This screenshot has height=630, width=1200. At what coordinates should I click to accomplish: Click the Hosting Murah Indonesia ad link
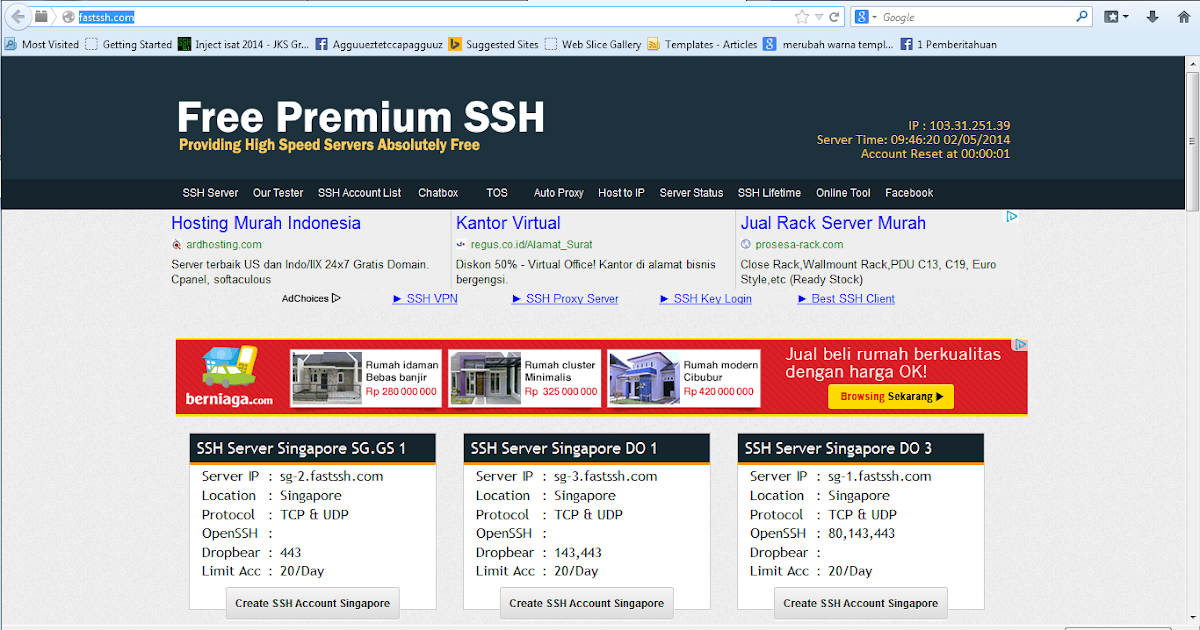[x=266, y=223]
